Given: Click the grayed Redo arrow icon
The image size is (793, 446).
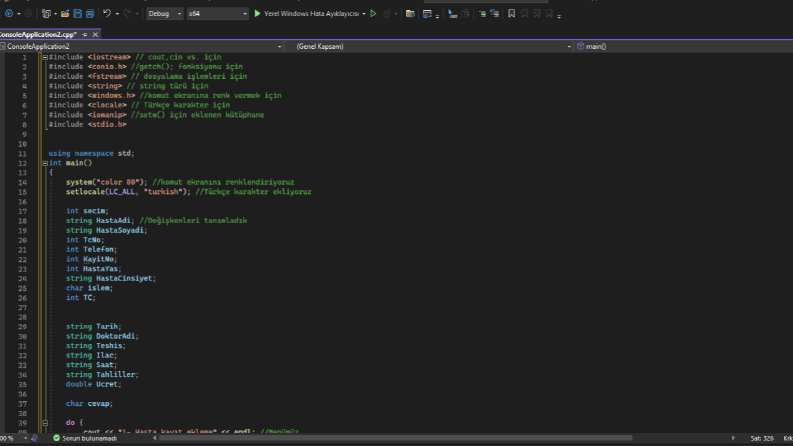Looking at the screenshot, I should (x=127, y=14).
